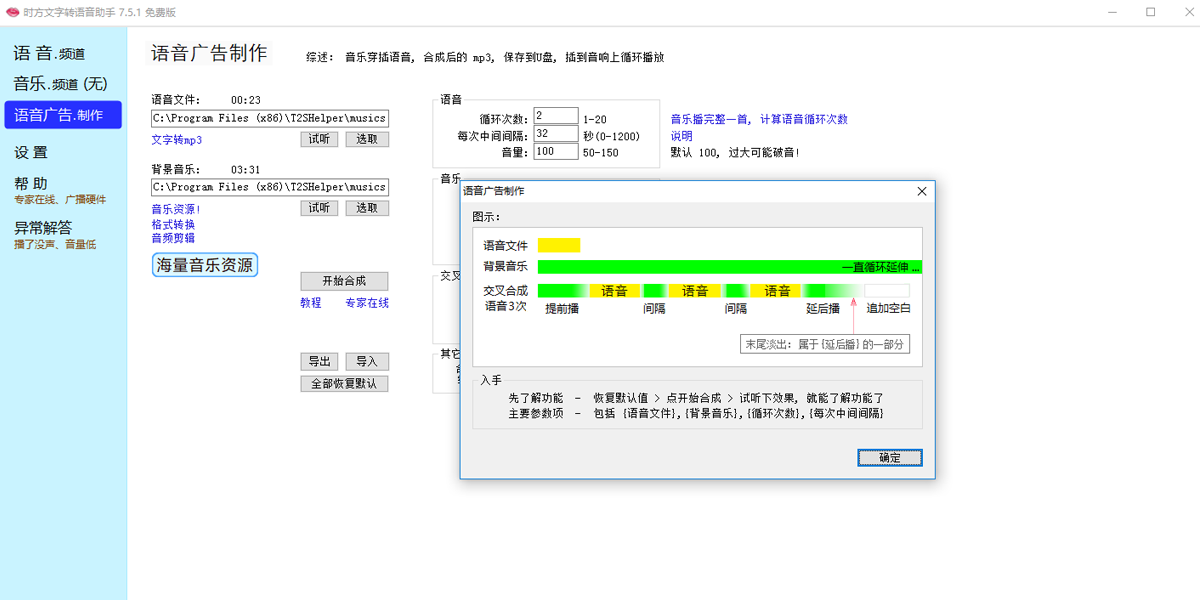Click the 教程 link
This screenshot has height=600, width=1200.
(x=311, y=303)
